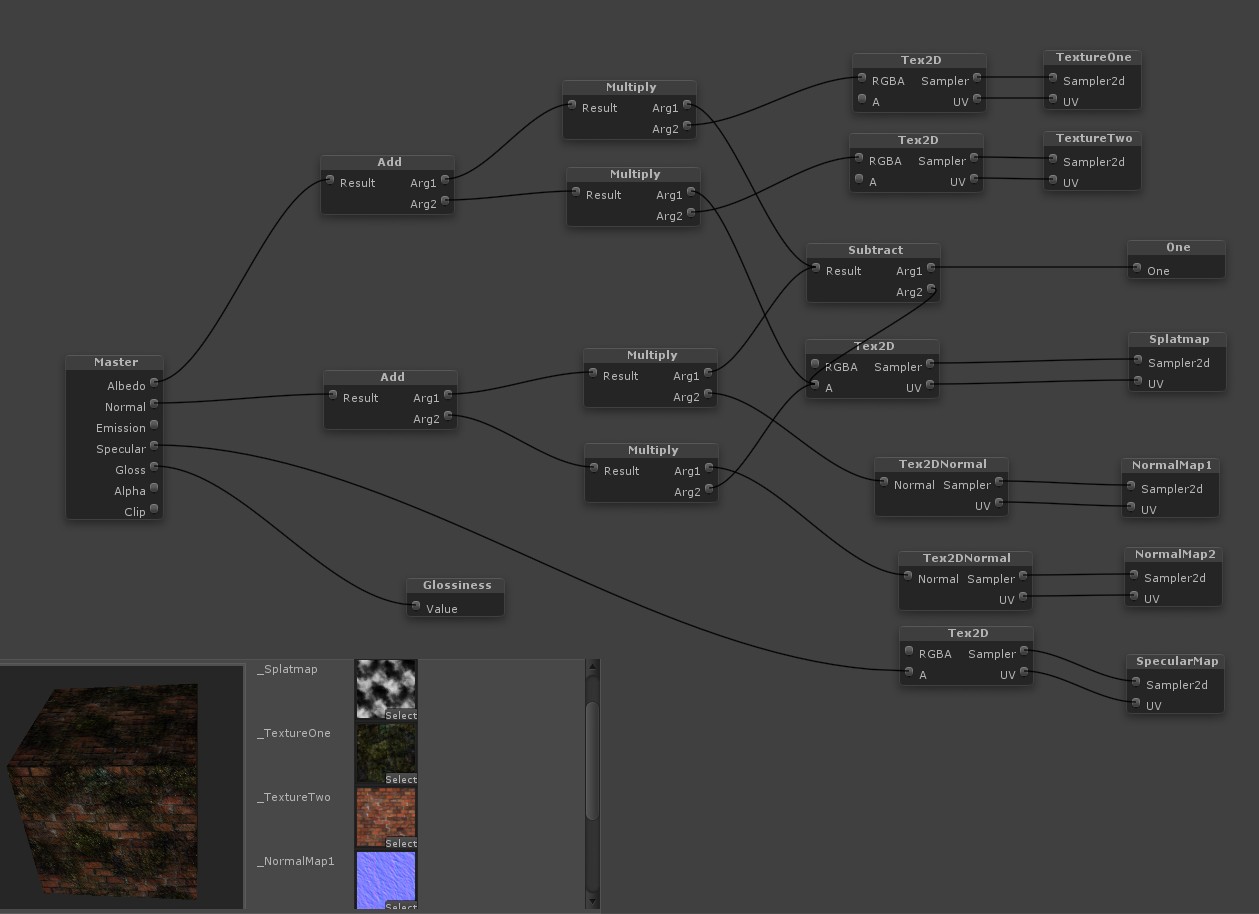Click the One output socket on the One node
The width and height of the screenshot is (1259, 914).
pyautogui.click(x=1137, y=269)
